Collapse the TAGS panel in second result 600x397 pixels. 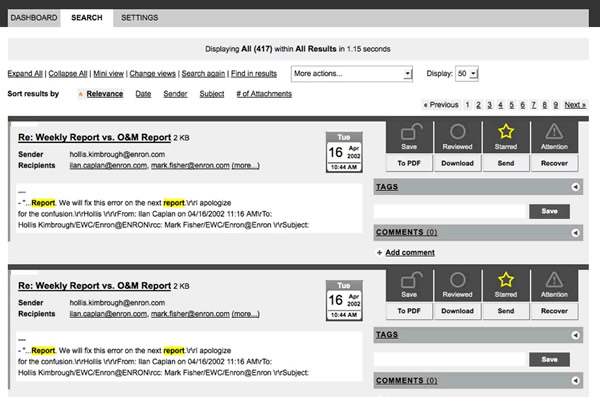tap(575, 335)
